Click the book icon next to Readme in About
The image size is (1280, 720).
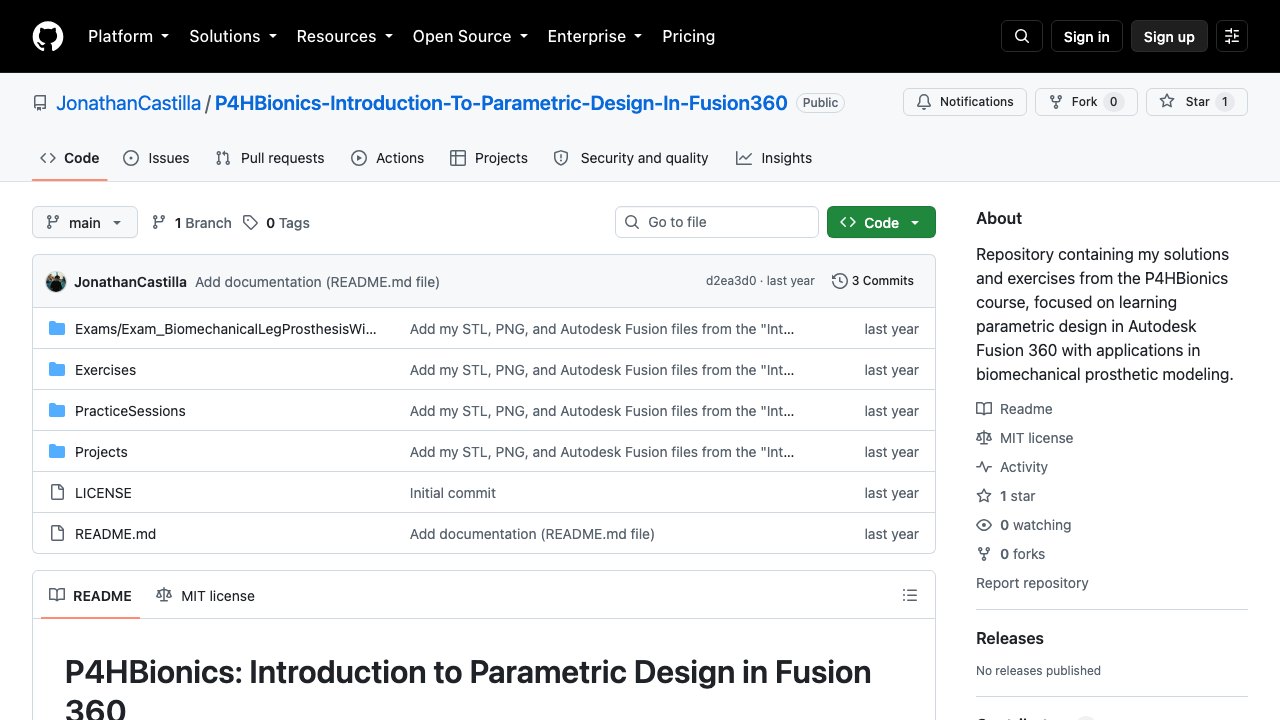984,409
